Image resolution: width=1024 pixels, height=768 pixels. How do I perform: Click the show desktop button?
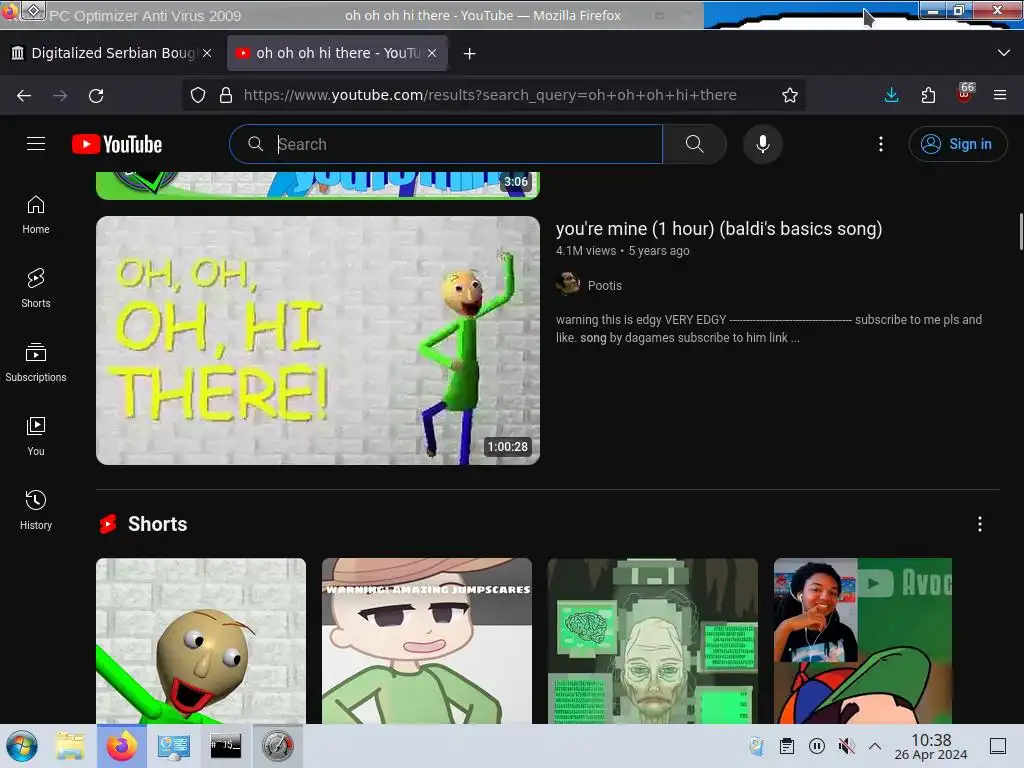click(x=998, y=746)
